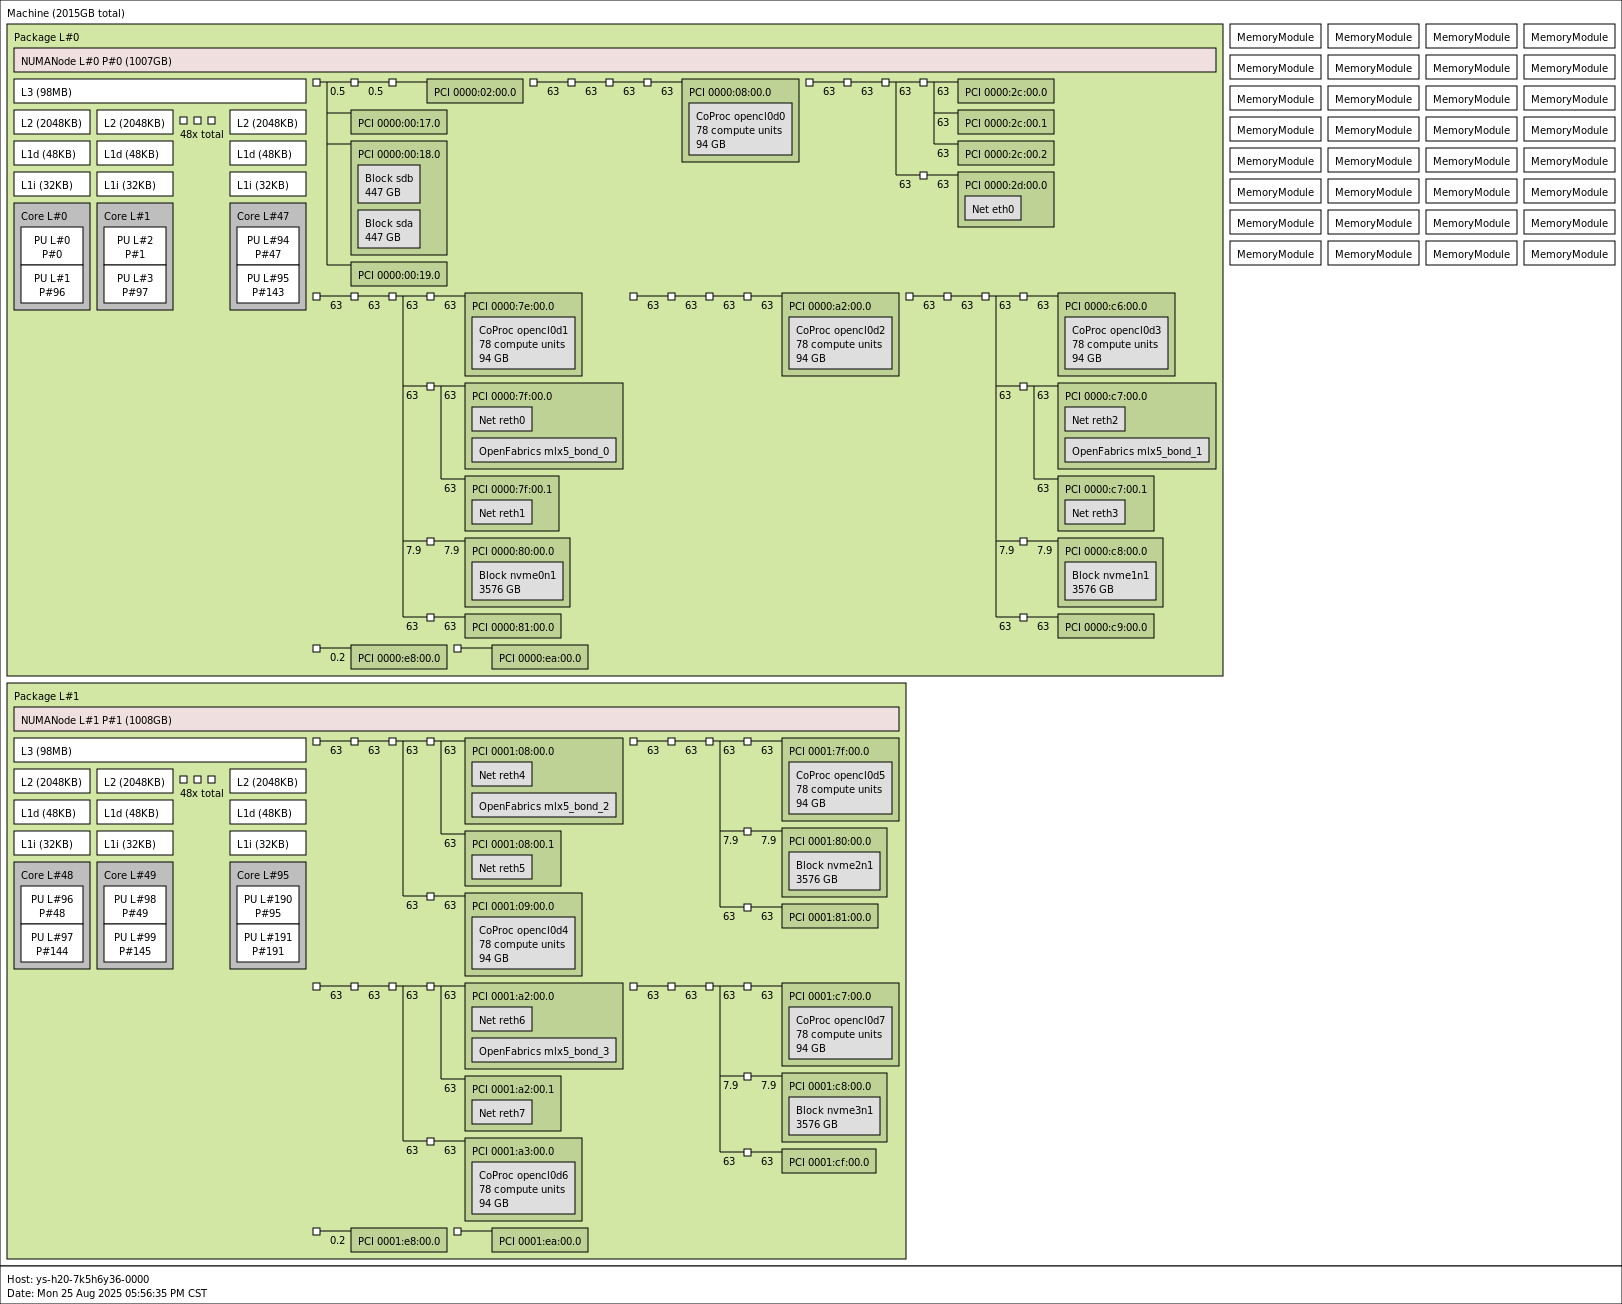This screenshot has width=1622, height=1304.
Task: Select the Net reth3 interface box
Action: coord(1094,513)
